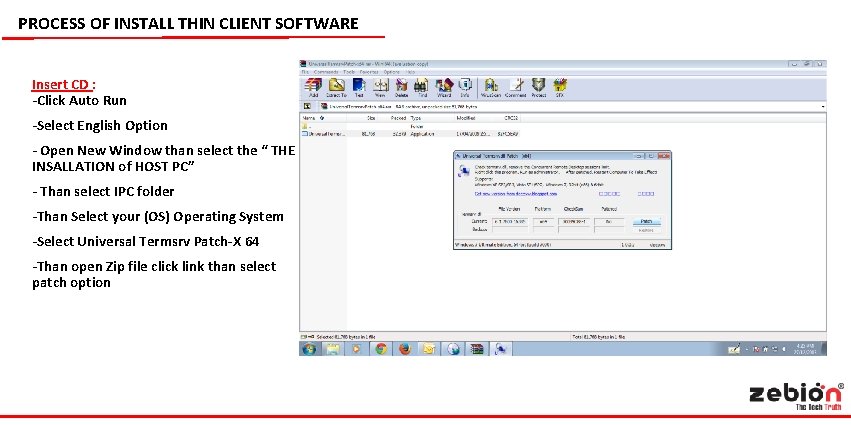Click the View toolbar icon
The image size is (851, 425).
(380, 87)
